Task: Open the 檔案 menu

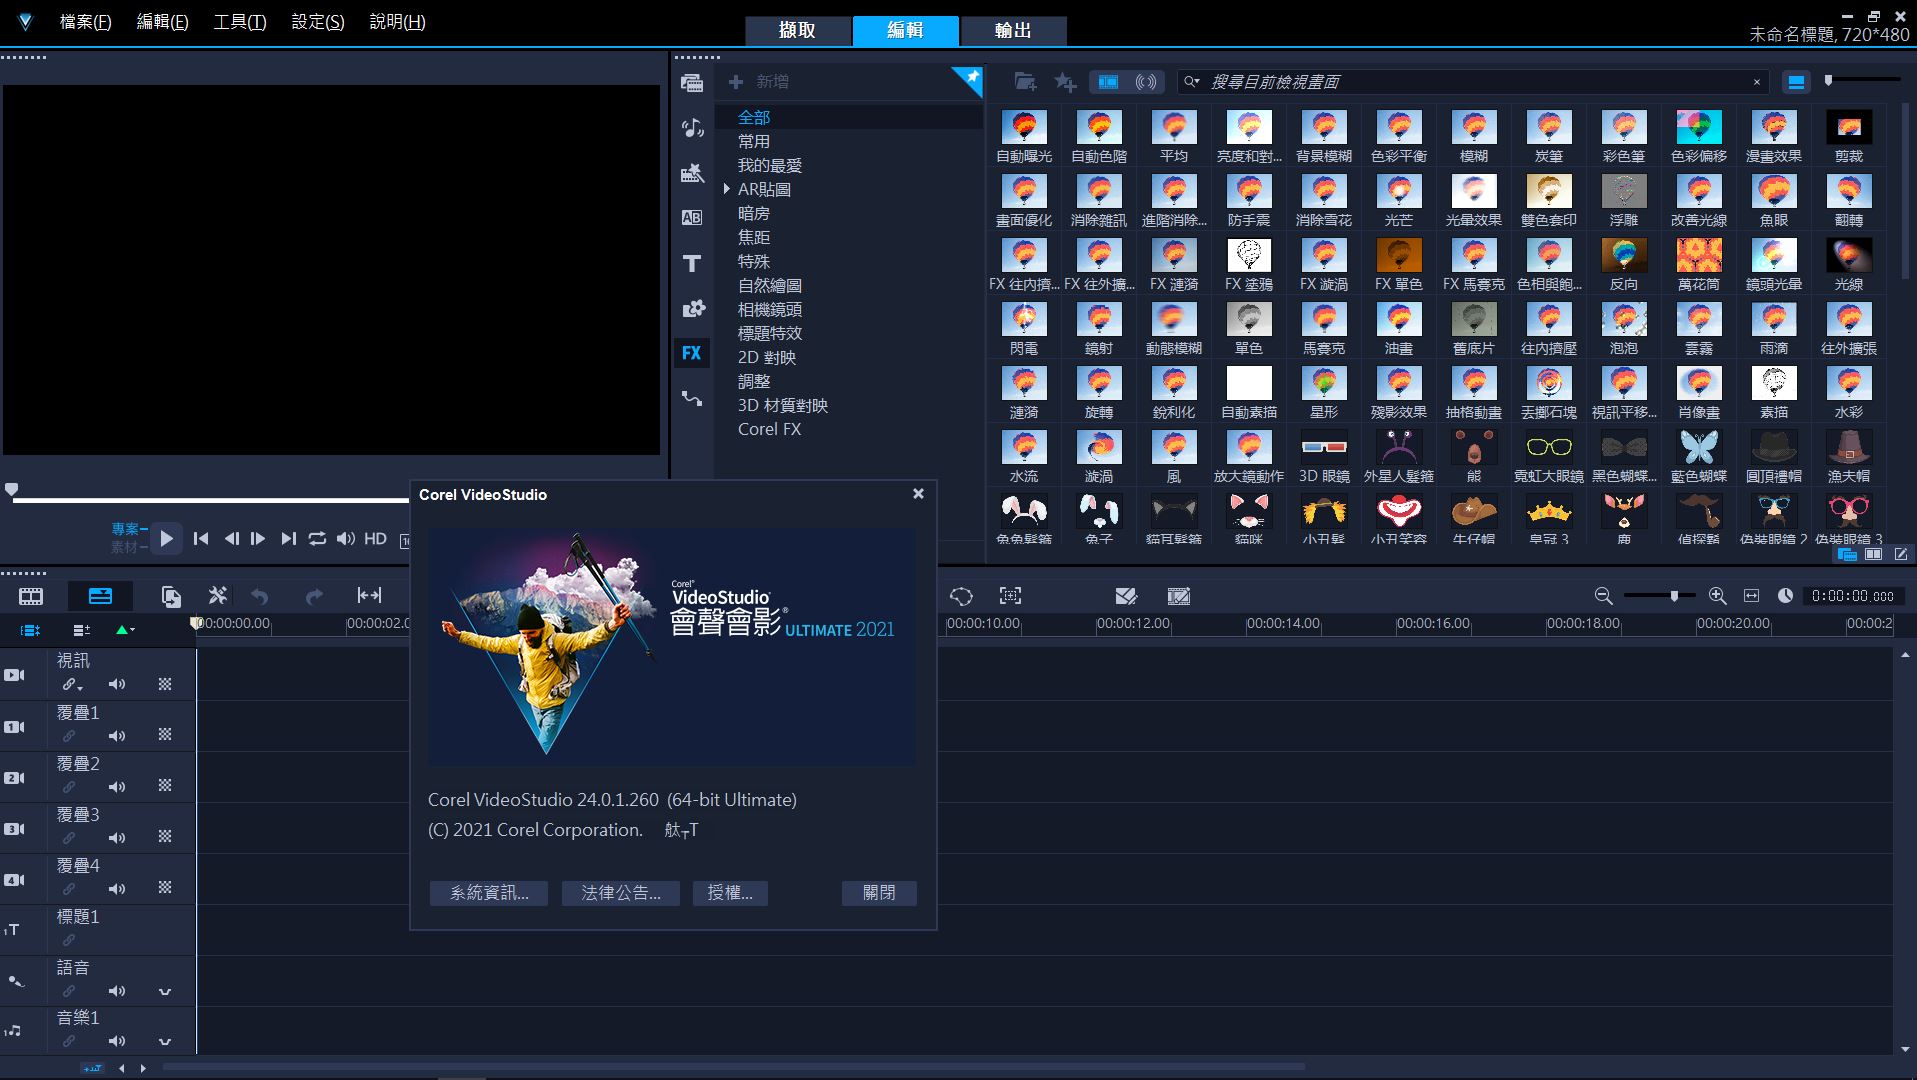Action: (86, 22)
